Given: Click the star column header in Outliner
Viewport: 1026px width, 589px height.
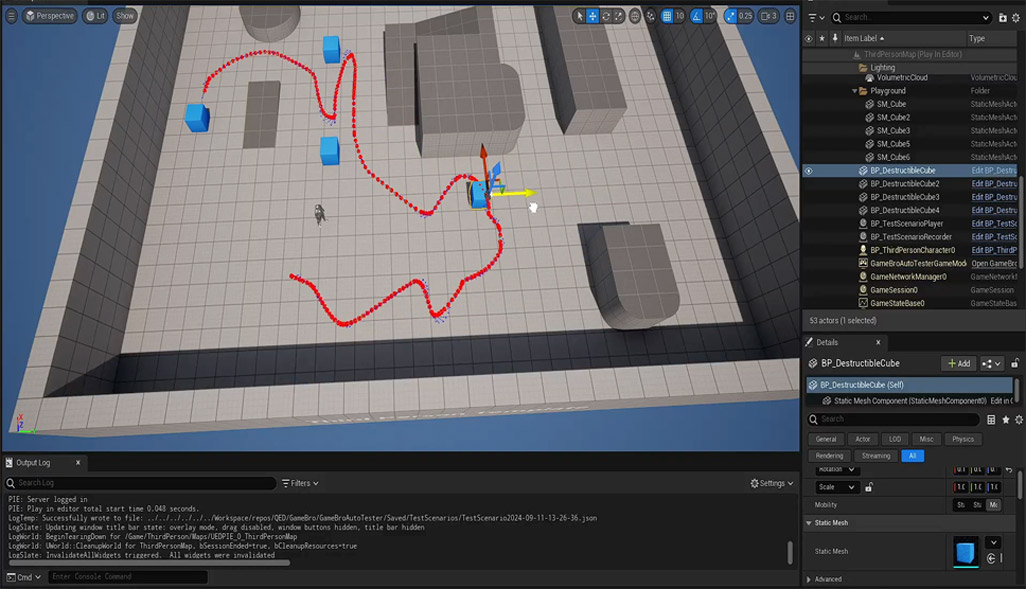Looking at the screenshot, I should [x=822, y=39].
